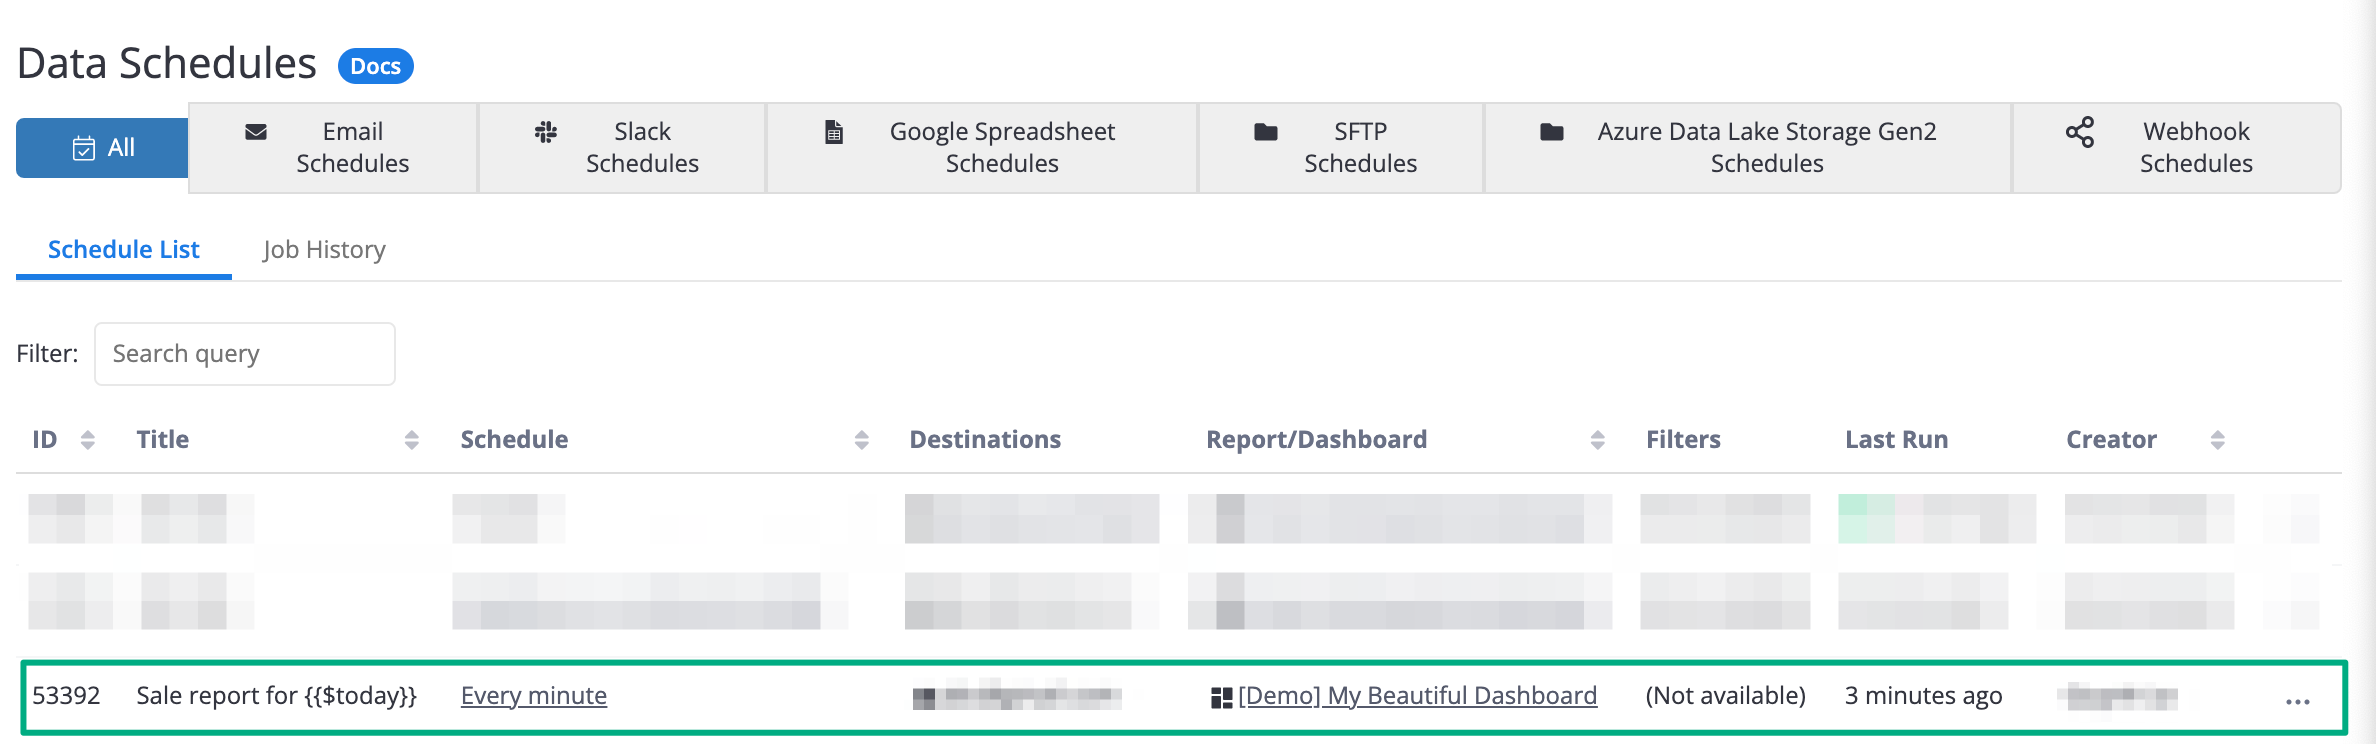Open the three-dots menu for schedule 53392
The height and width of the screenshot is (744, 2376).
[x=2298, y=702]
